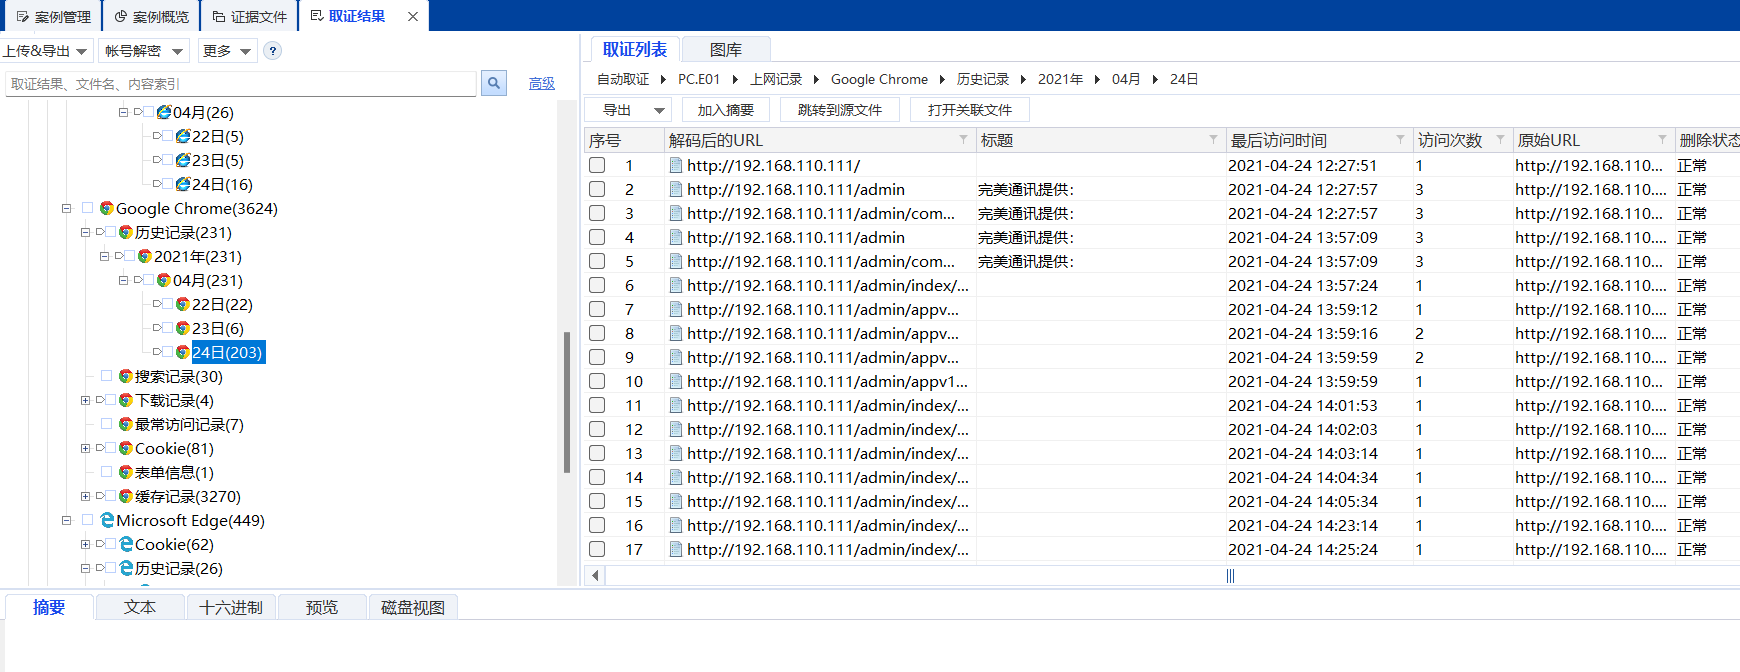Screen dimensions: 1740x672
Task: Click filter icon on 解码后的URL column
Action: pos(963,139)
